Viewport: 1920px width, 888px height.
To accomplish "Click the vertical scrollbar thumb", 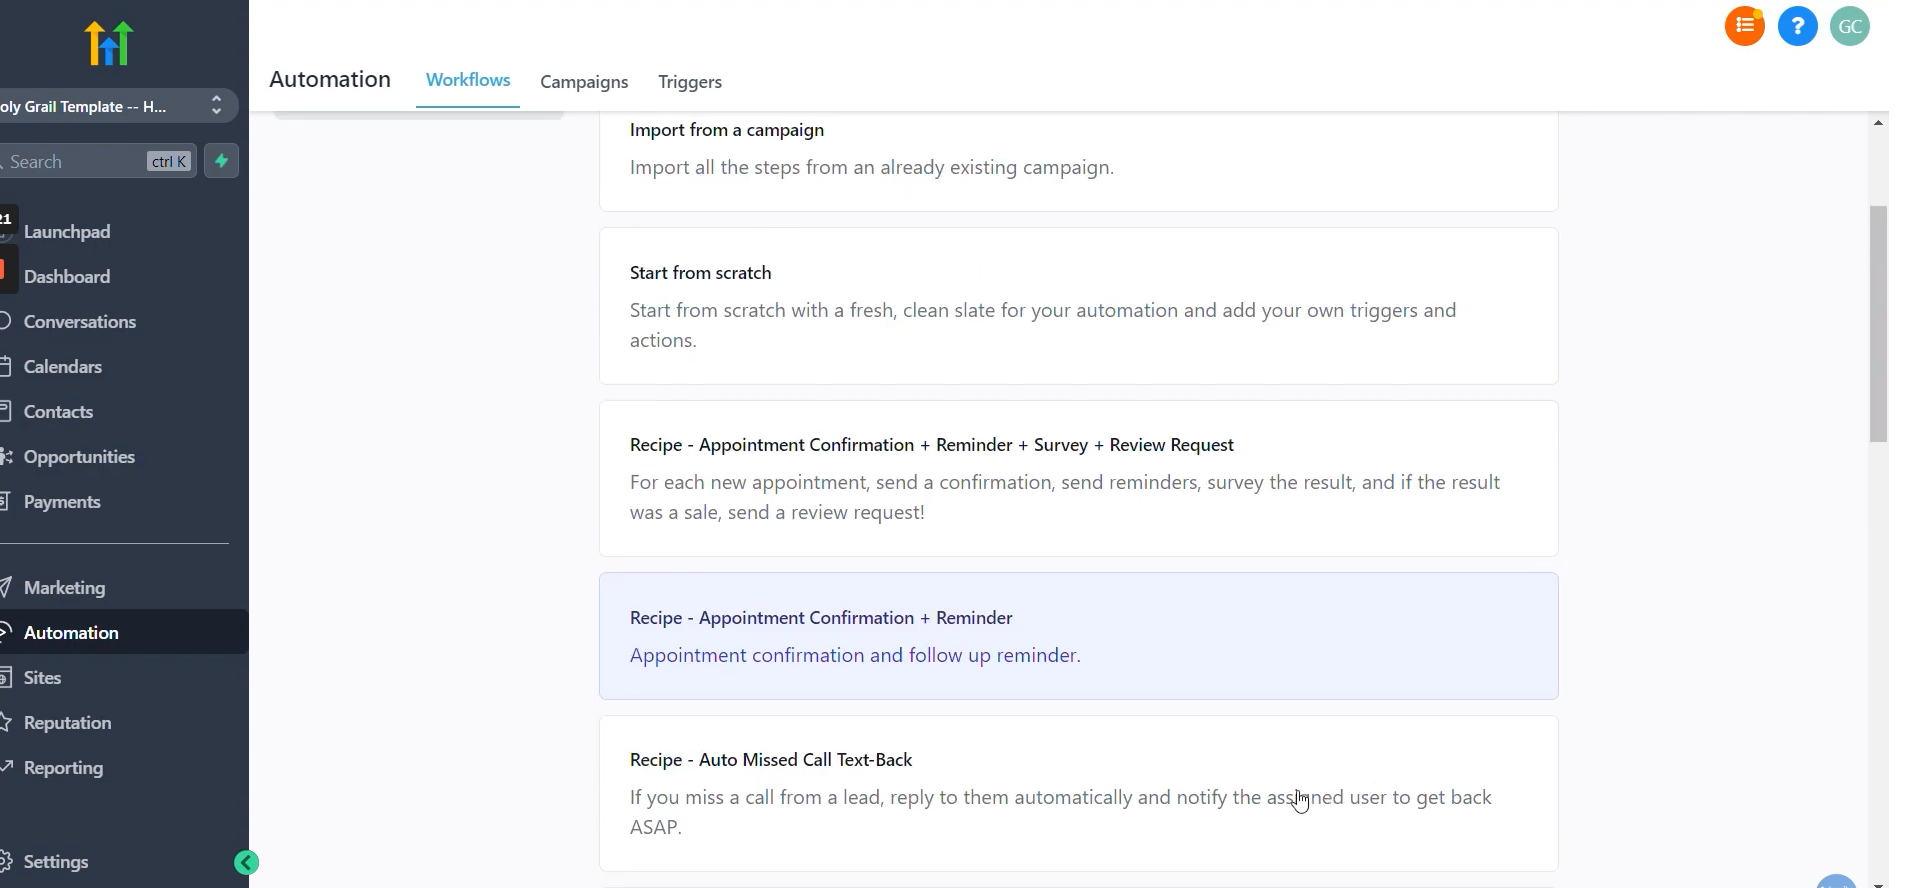I will coord(1878,324).
